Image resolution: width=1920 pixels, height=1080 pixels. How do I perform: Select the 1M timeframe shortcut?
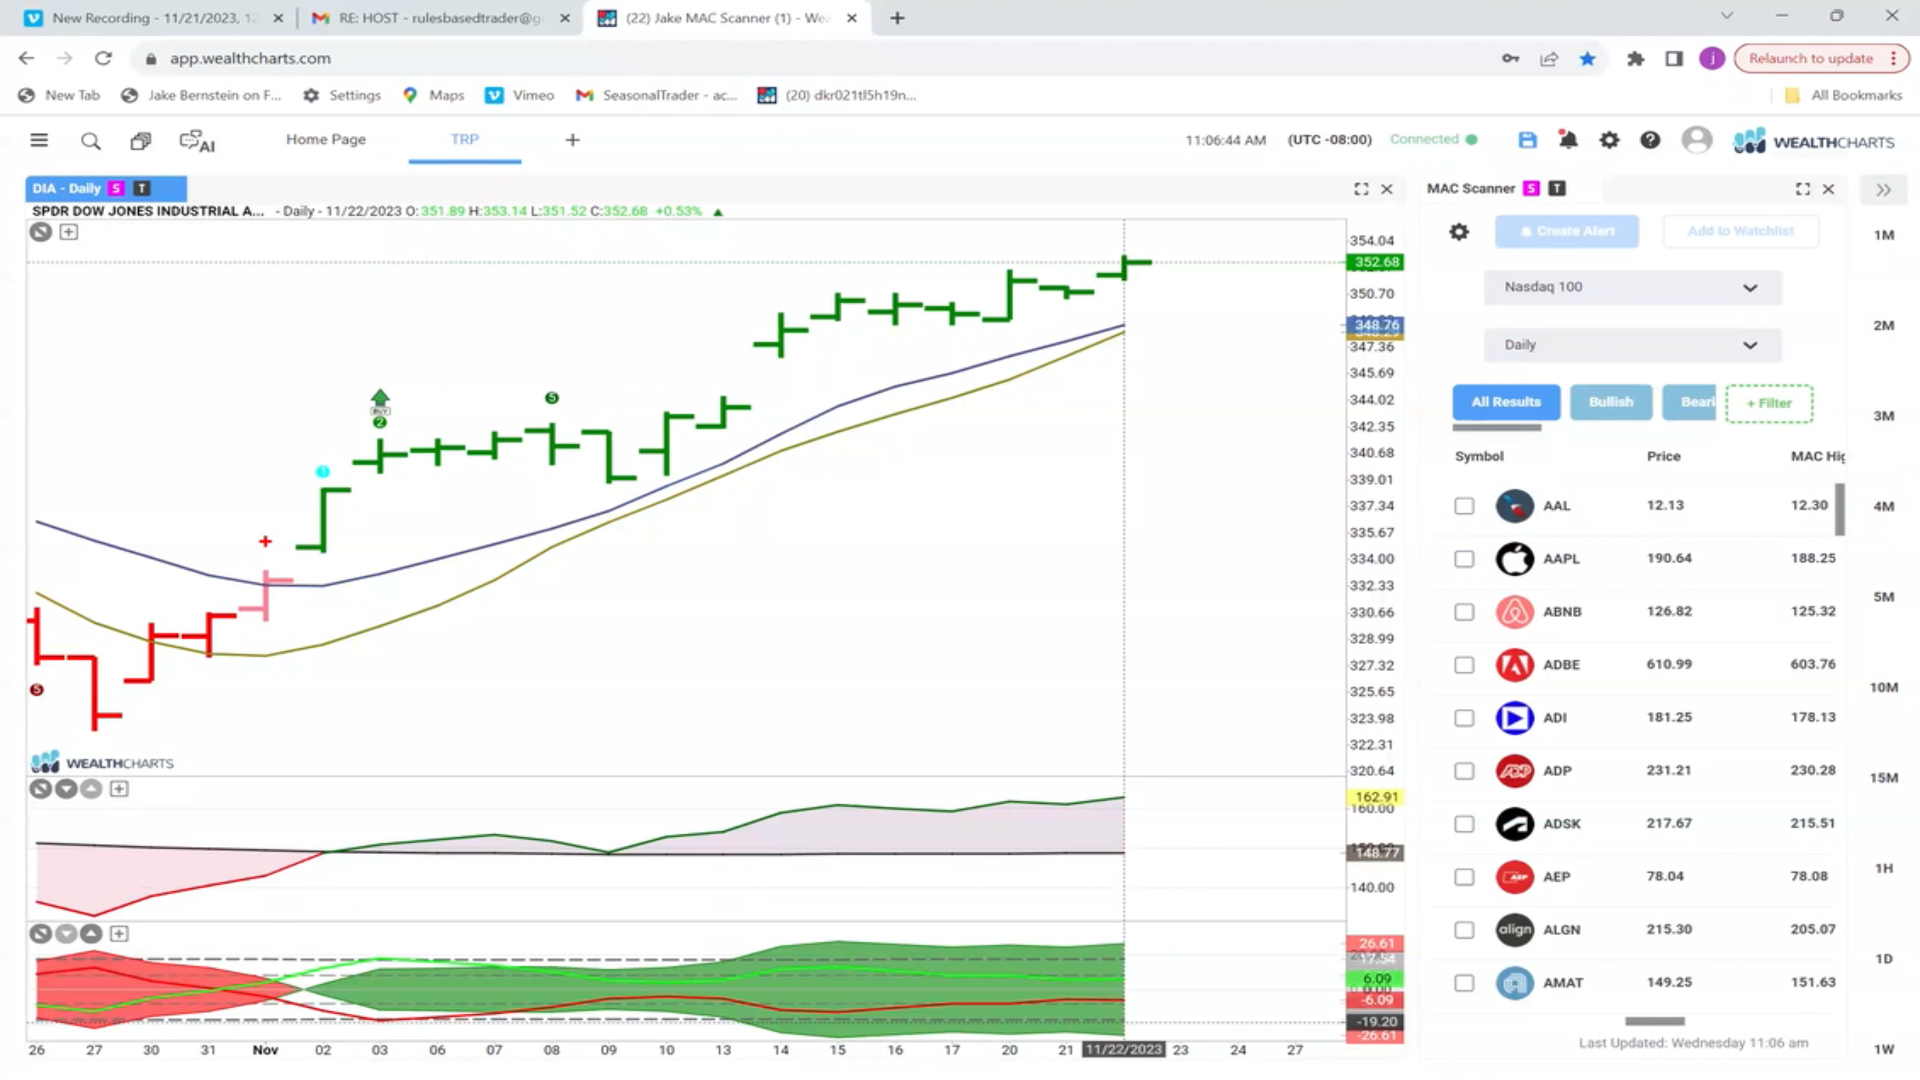[1884, 235]
